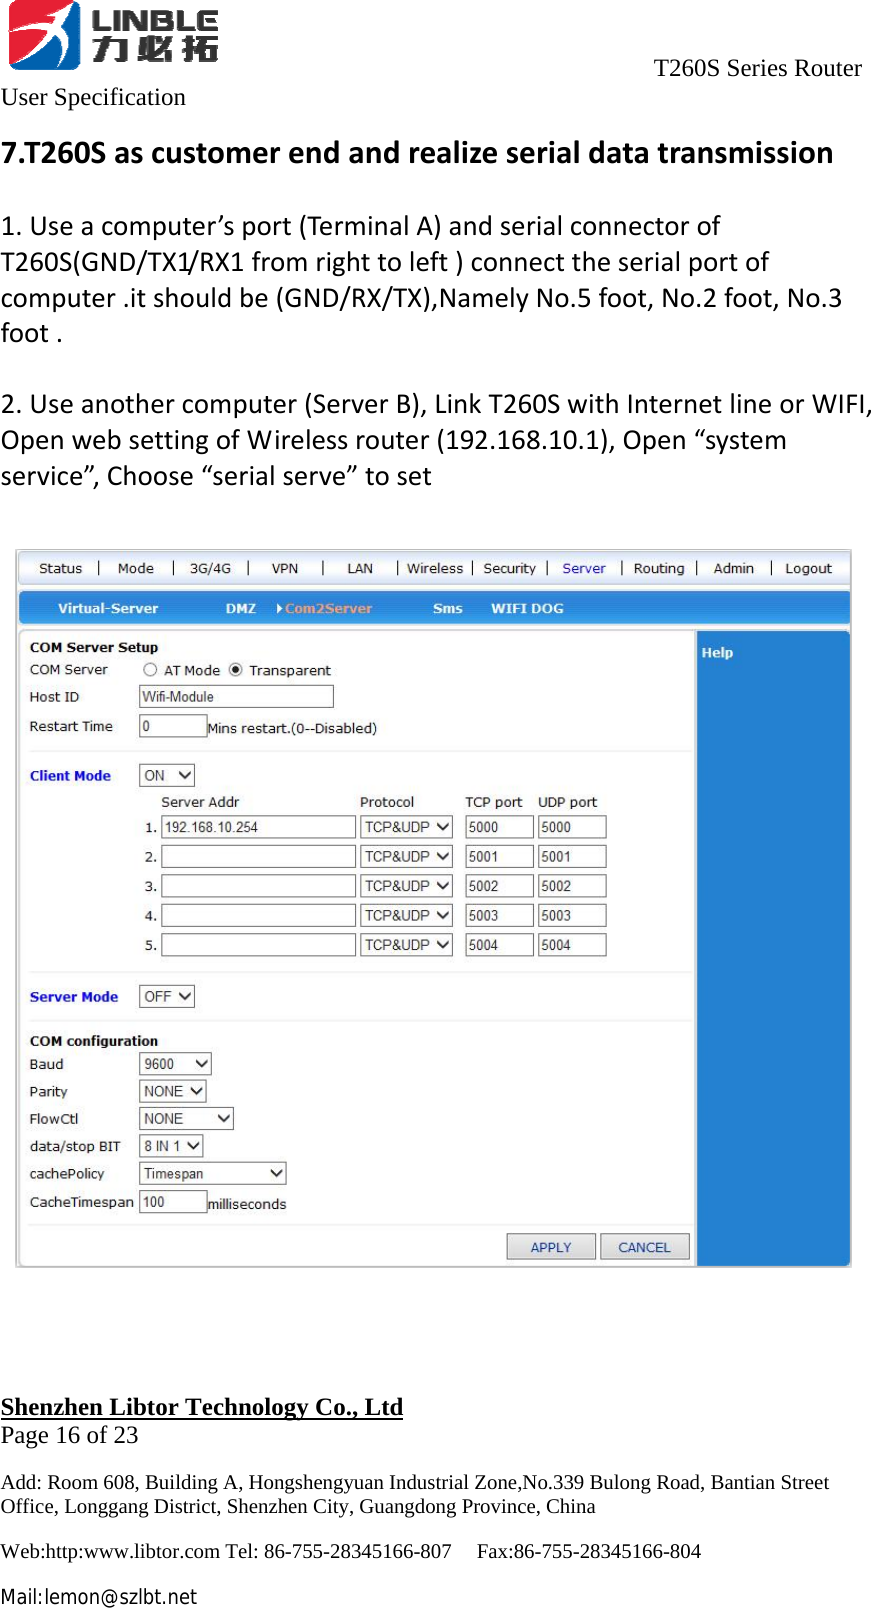
Task: Click the UDP port 5004 field
Action: 572,944
